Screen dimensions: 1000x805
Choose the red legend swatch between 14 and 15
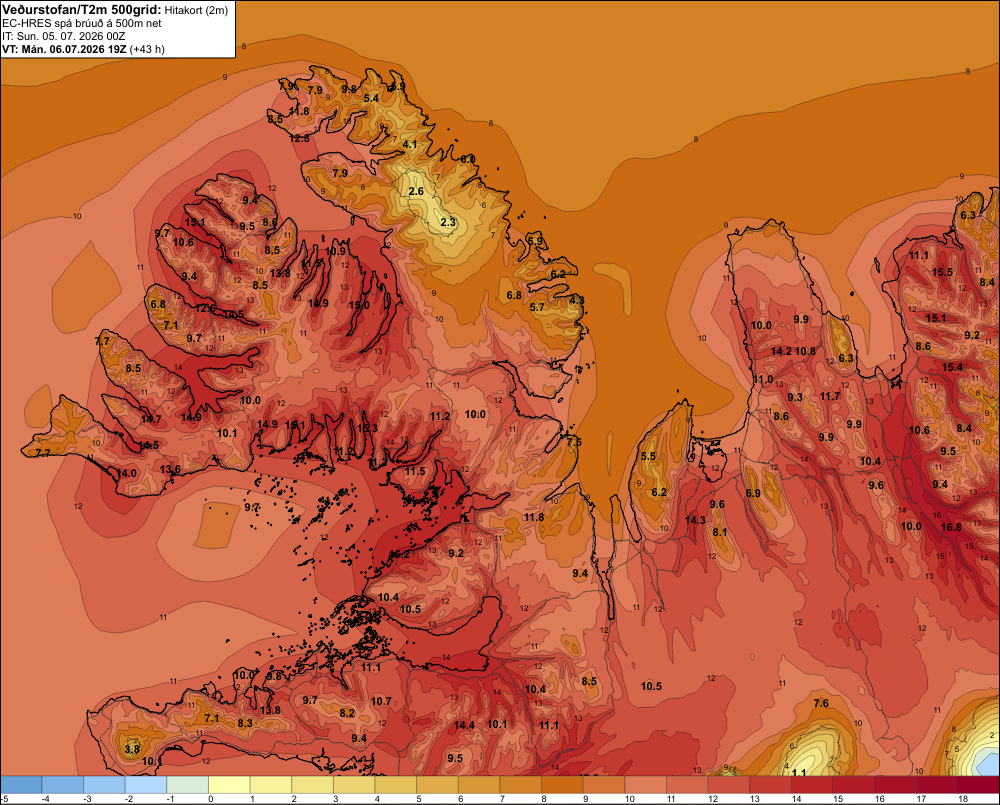tap(812, 785)
